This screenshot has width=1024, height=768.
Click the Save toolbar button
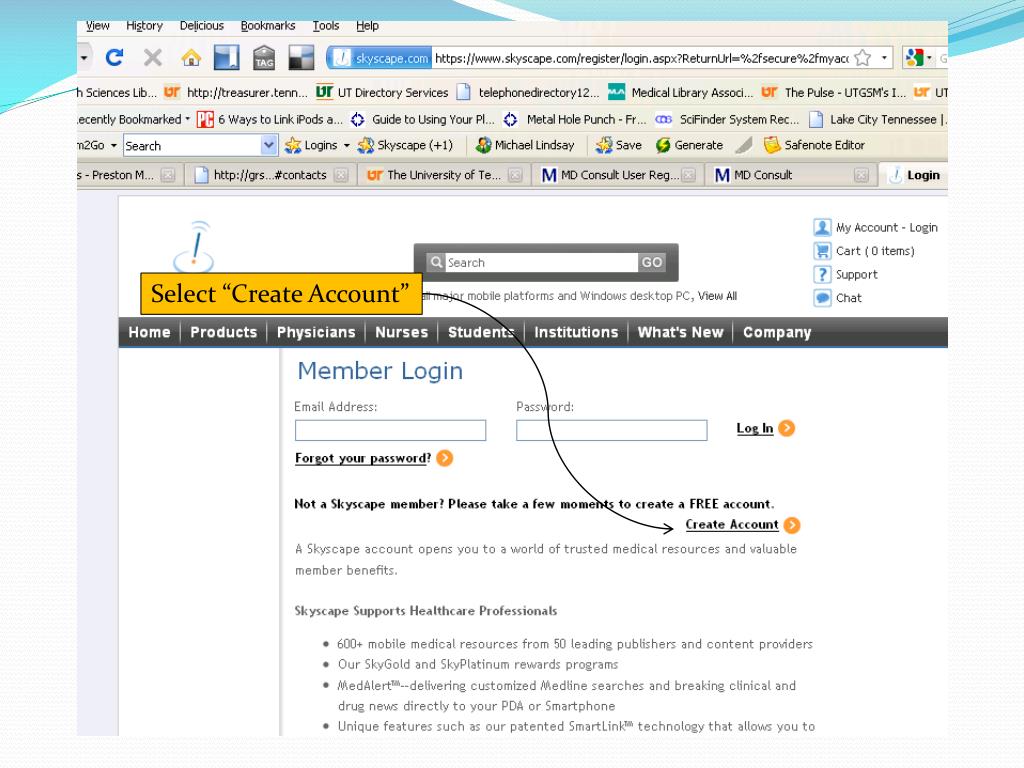click(618, 145)
